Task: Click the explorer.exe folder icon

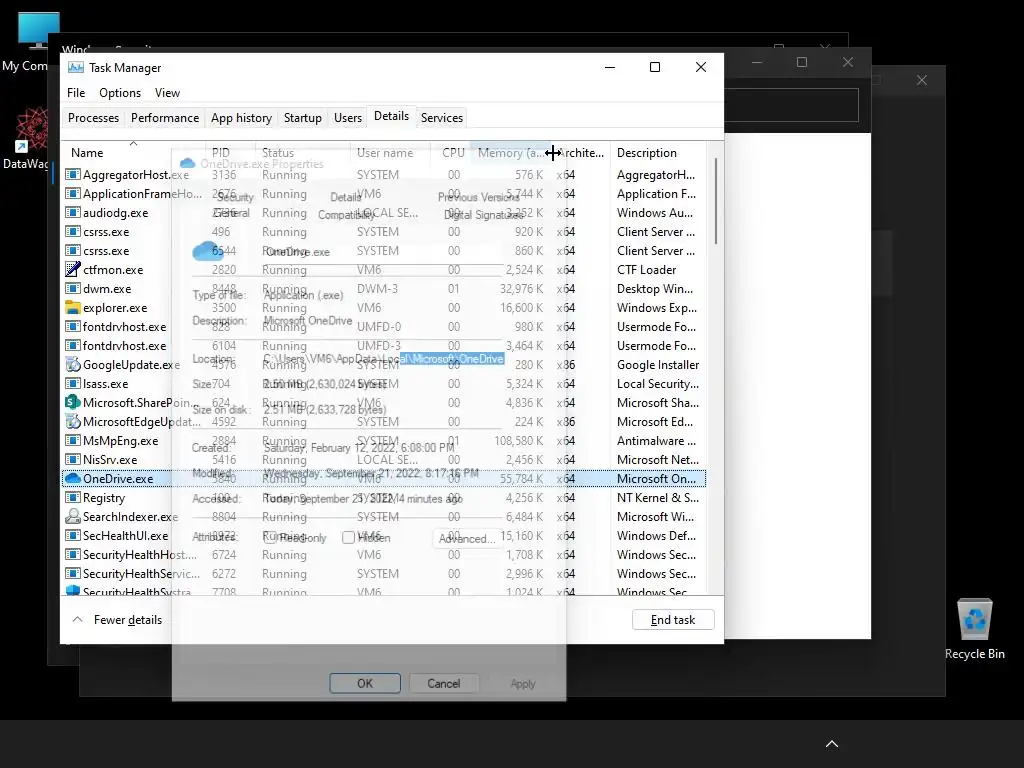Action: (72, 307)
